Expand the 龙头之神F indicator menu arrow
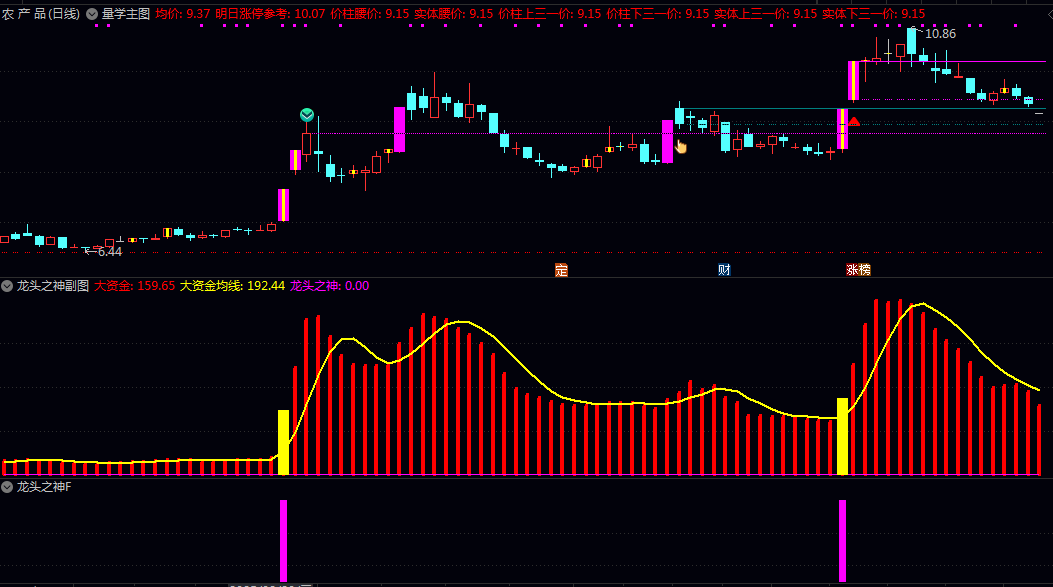The height and width of the screenshot is (587, 1053). click(7, 487)
